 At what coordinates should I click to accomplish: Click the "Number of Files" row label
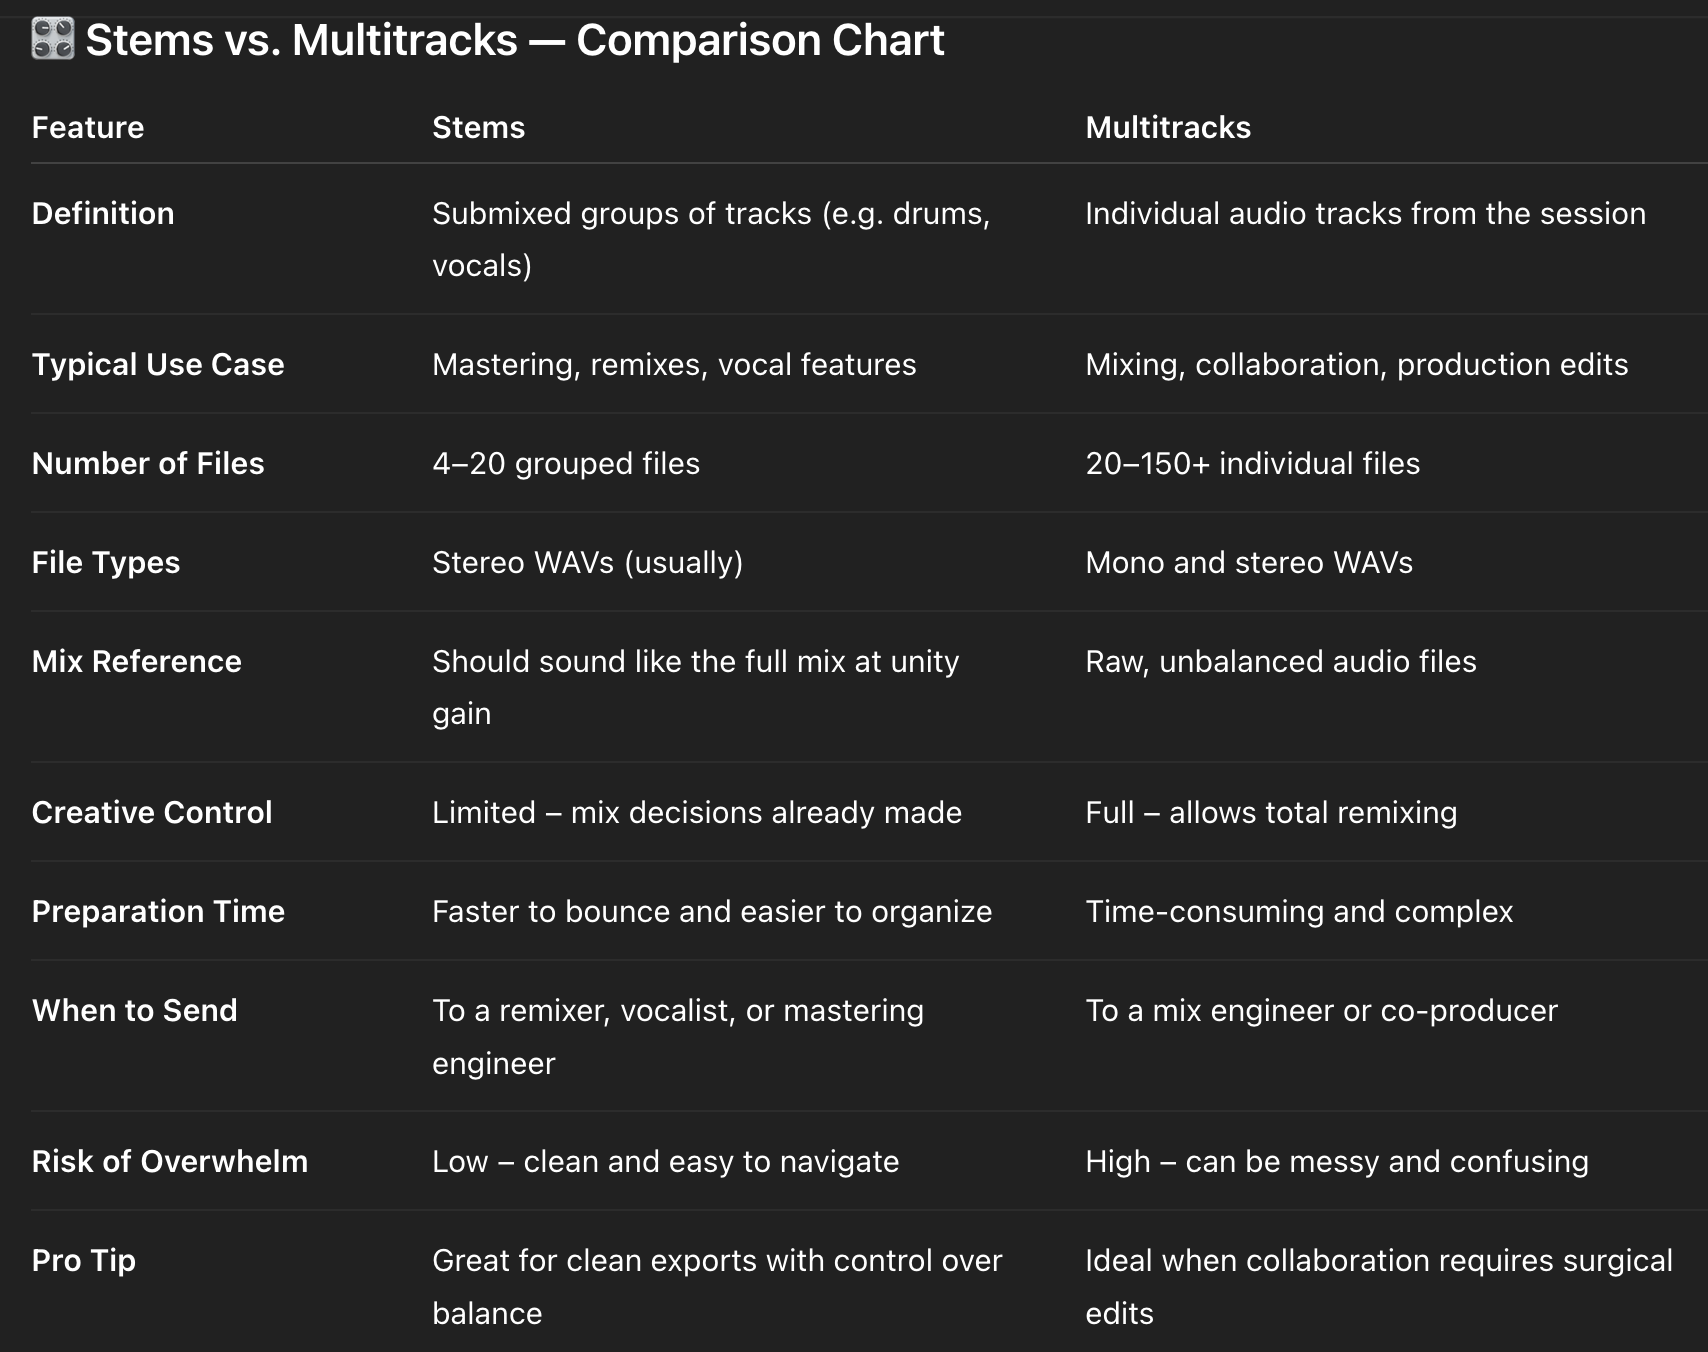pos(148,463)
